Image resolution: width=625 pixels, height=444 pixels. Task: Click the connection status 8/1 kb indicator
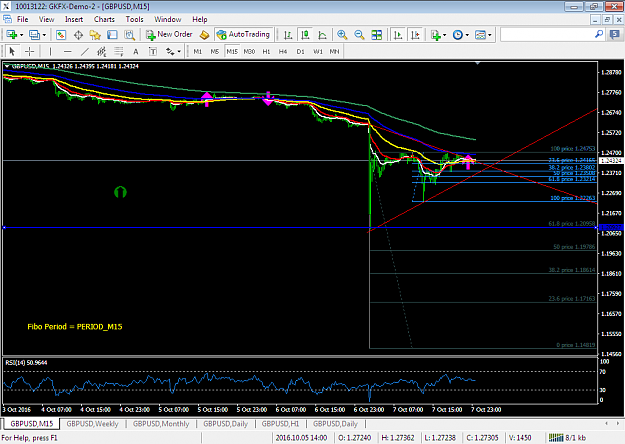click(x=567, y=438)
